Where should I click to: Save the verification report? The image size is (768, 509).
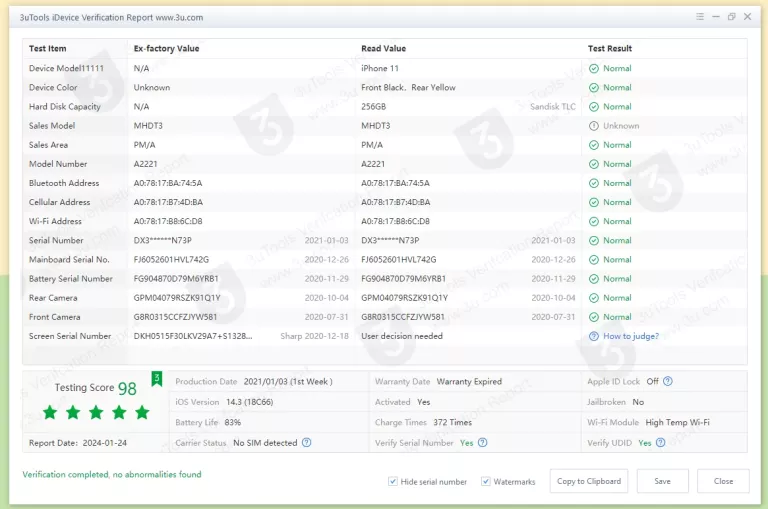[x=662, y=481]
